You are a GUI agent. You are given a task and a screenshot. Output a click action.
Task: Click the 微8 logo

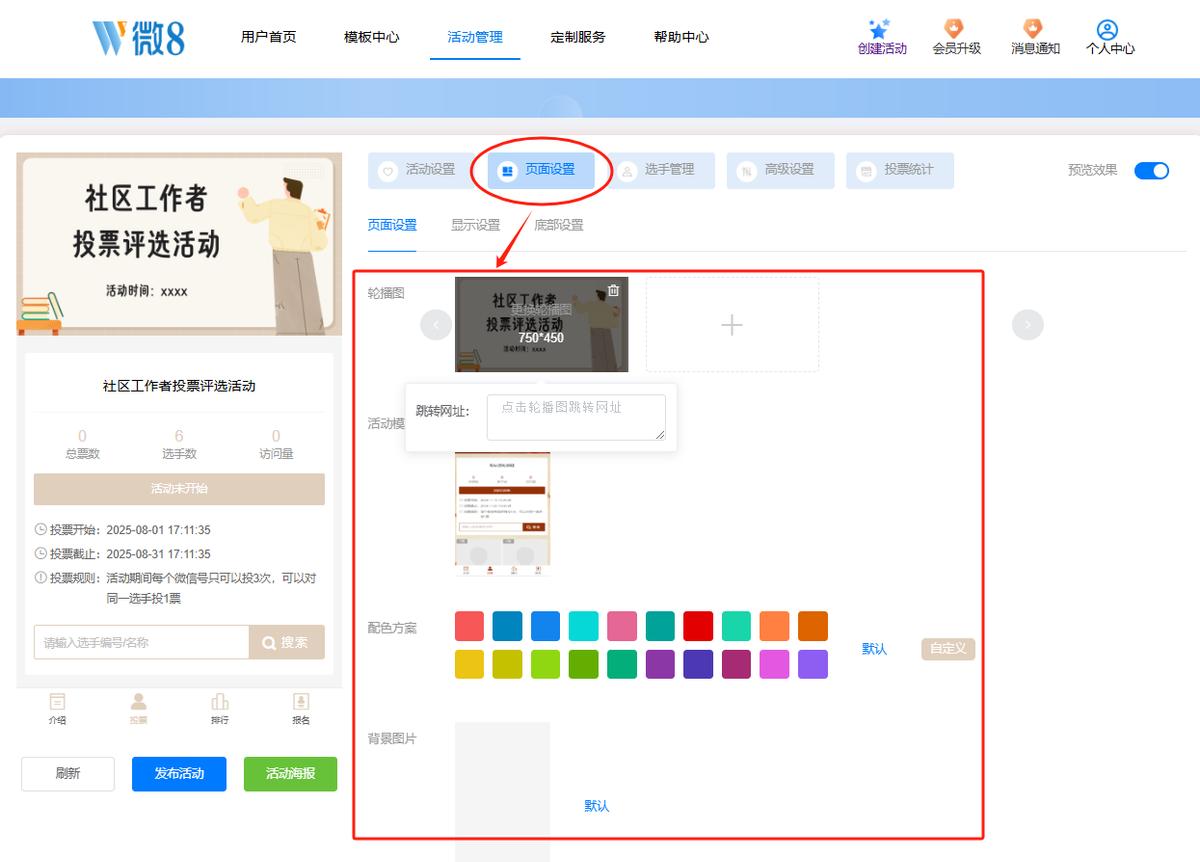(138, 37)
